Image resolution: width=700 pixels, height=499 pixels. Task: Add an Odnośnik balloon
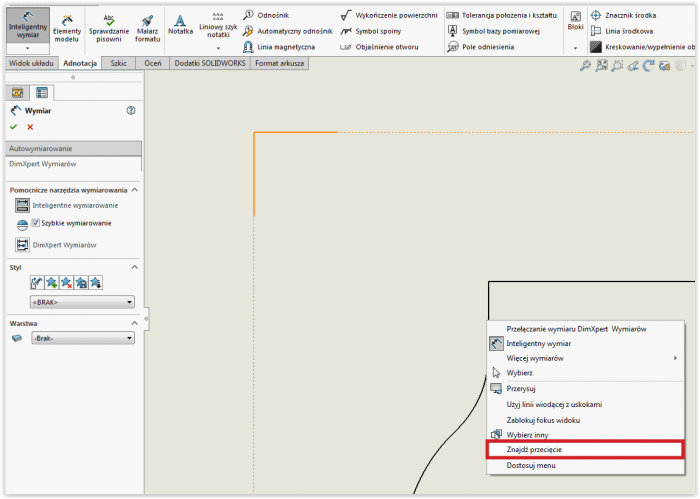[266, 15]
